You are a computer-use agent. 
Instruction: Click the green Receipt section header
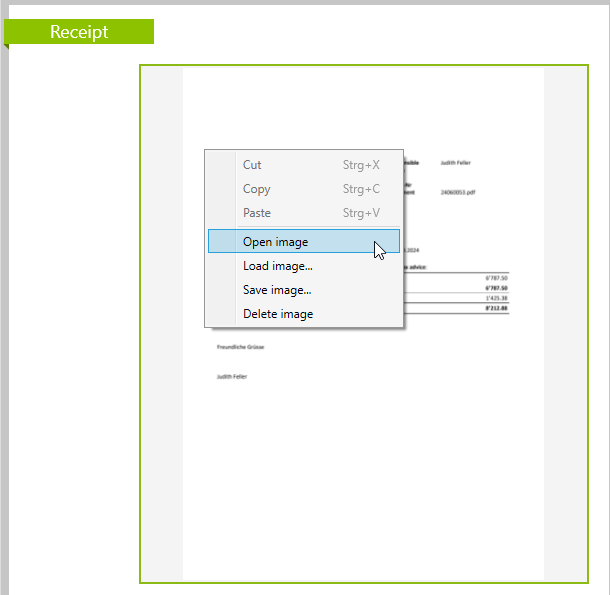pos(79,32)
